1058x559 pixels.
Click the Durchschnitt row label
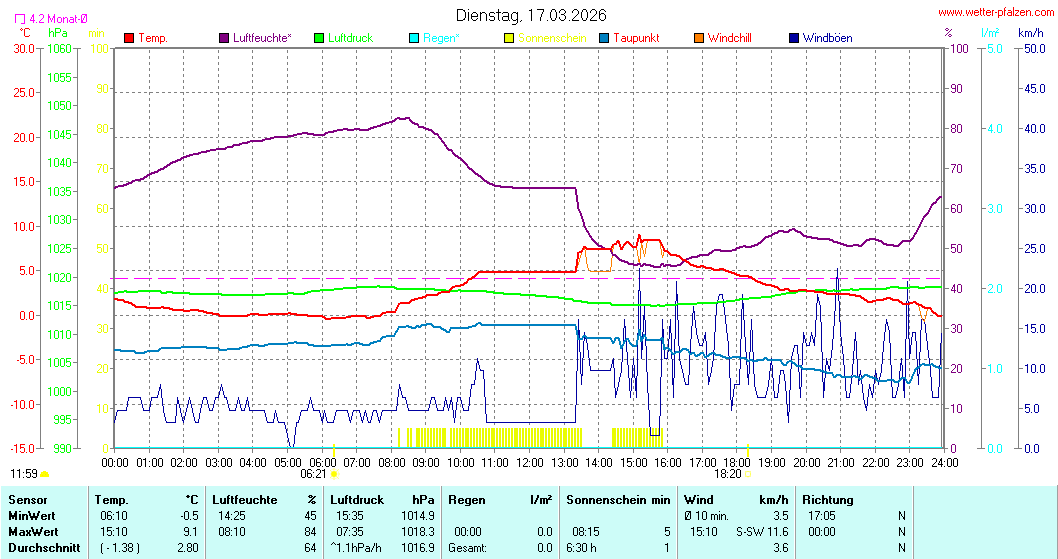(x=40, y=548)
